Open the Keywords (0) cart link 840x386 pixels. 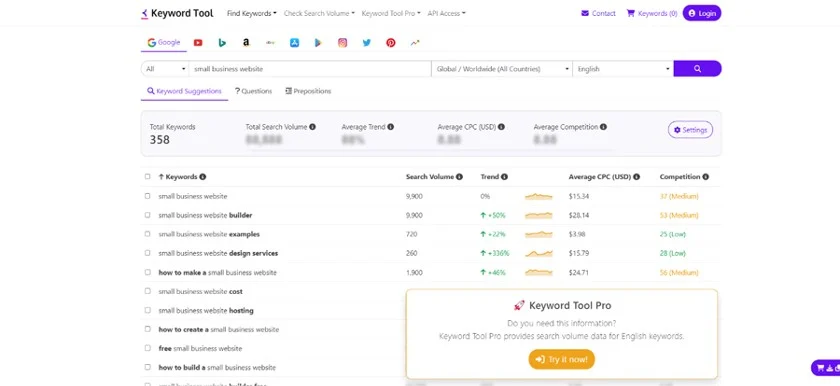click(x=652, y=13)
